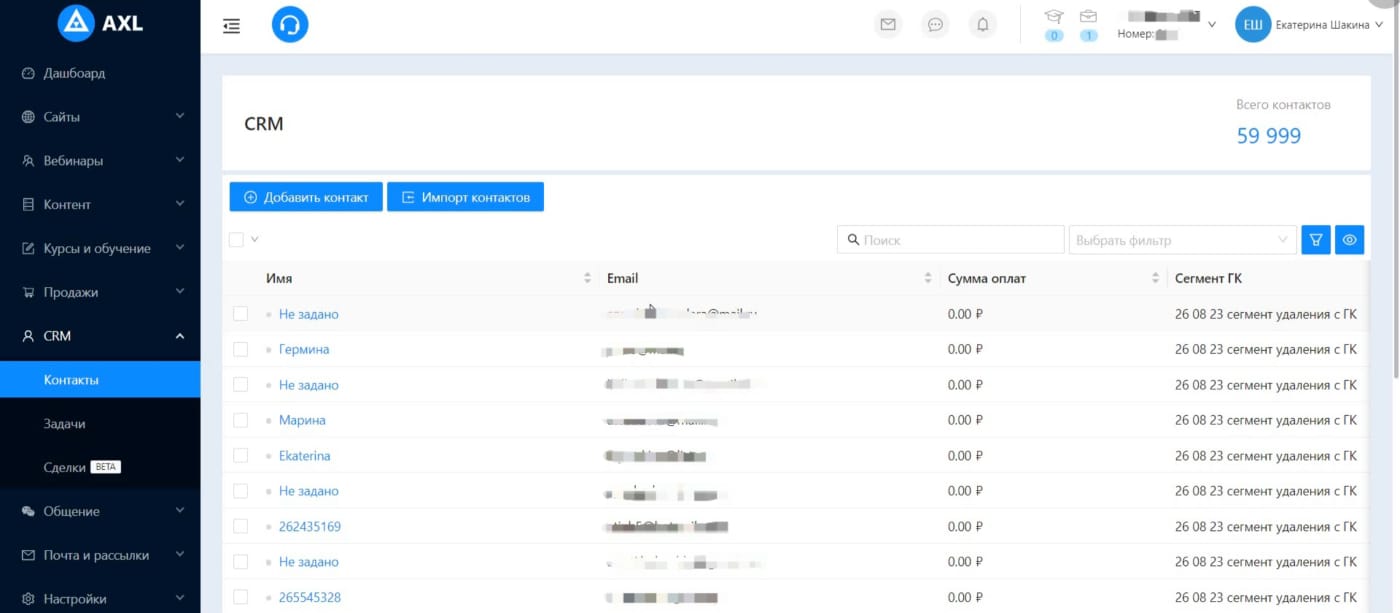Toggle column visibility with the eye button

(x=1349, y=240)
